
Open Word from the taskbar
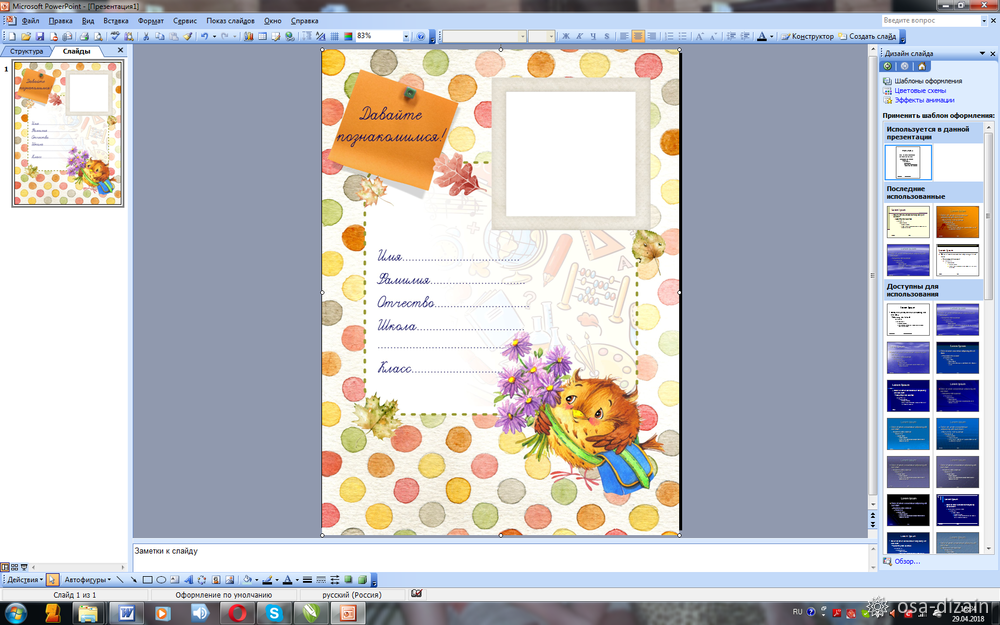(x=126, y=614)
